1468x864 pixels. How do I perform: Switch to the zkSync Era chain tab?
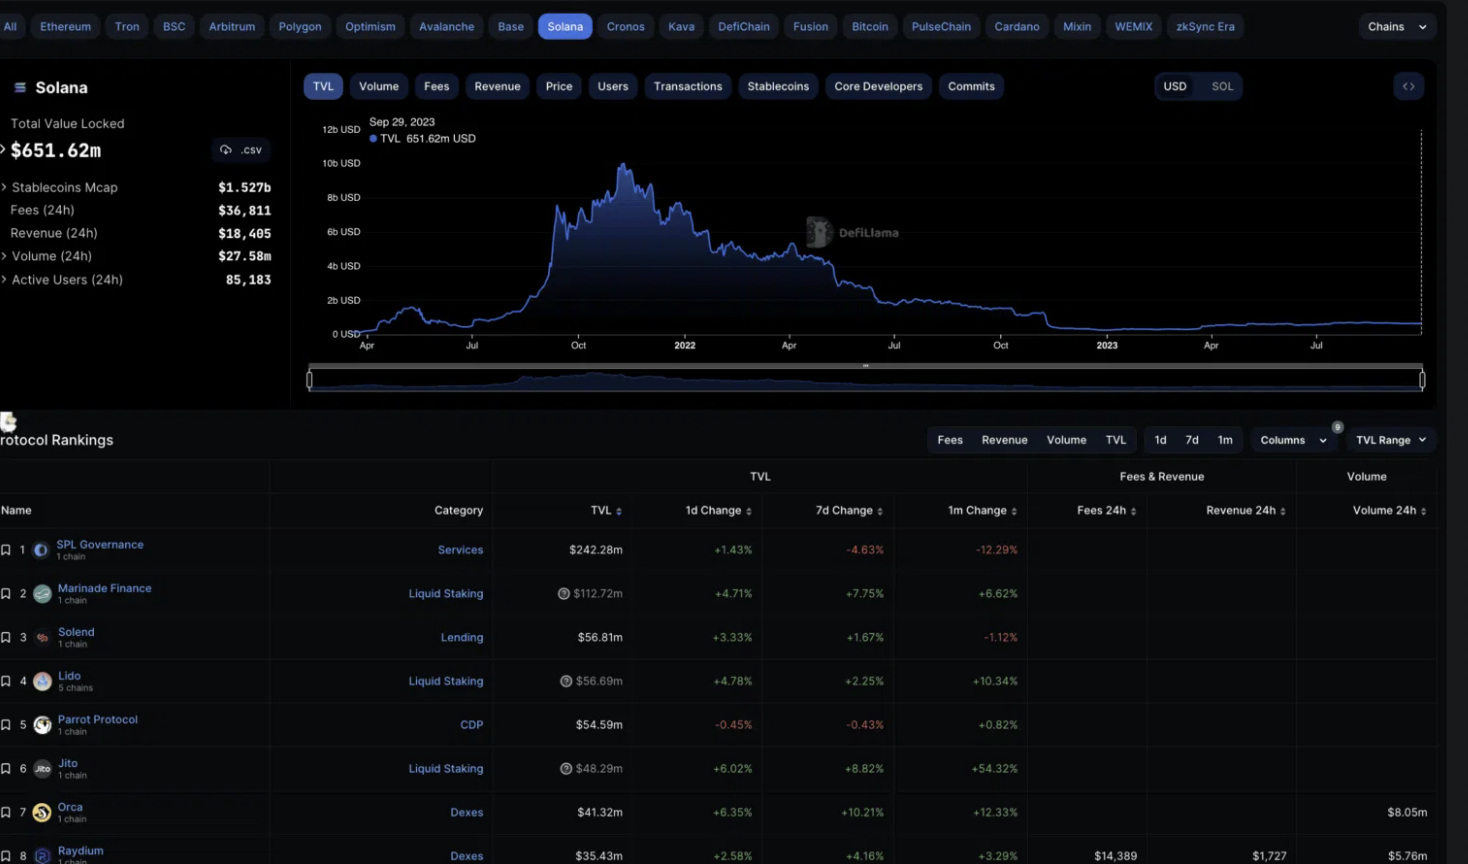[x=1205, y=27]
